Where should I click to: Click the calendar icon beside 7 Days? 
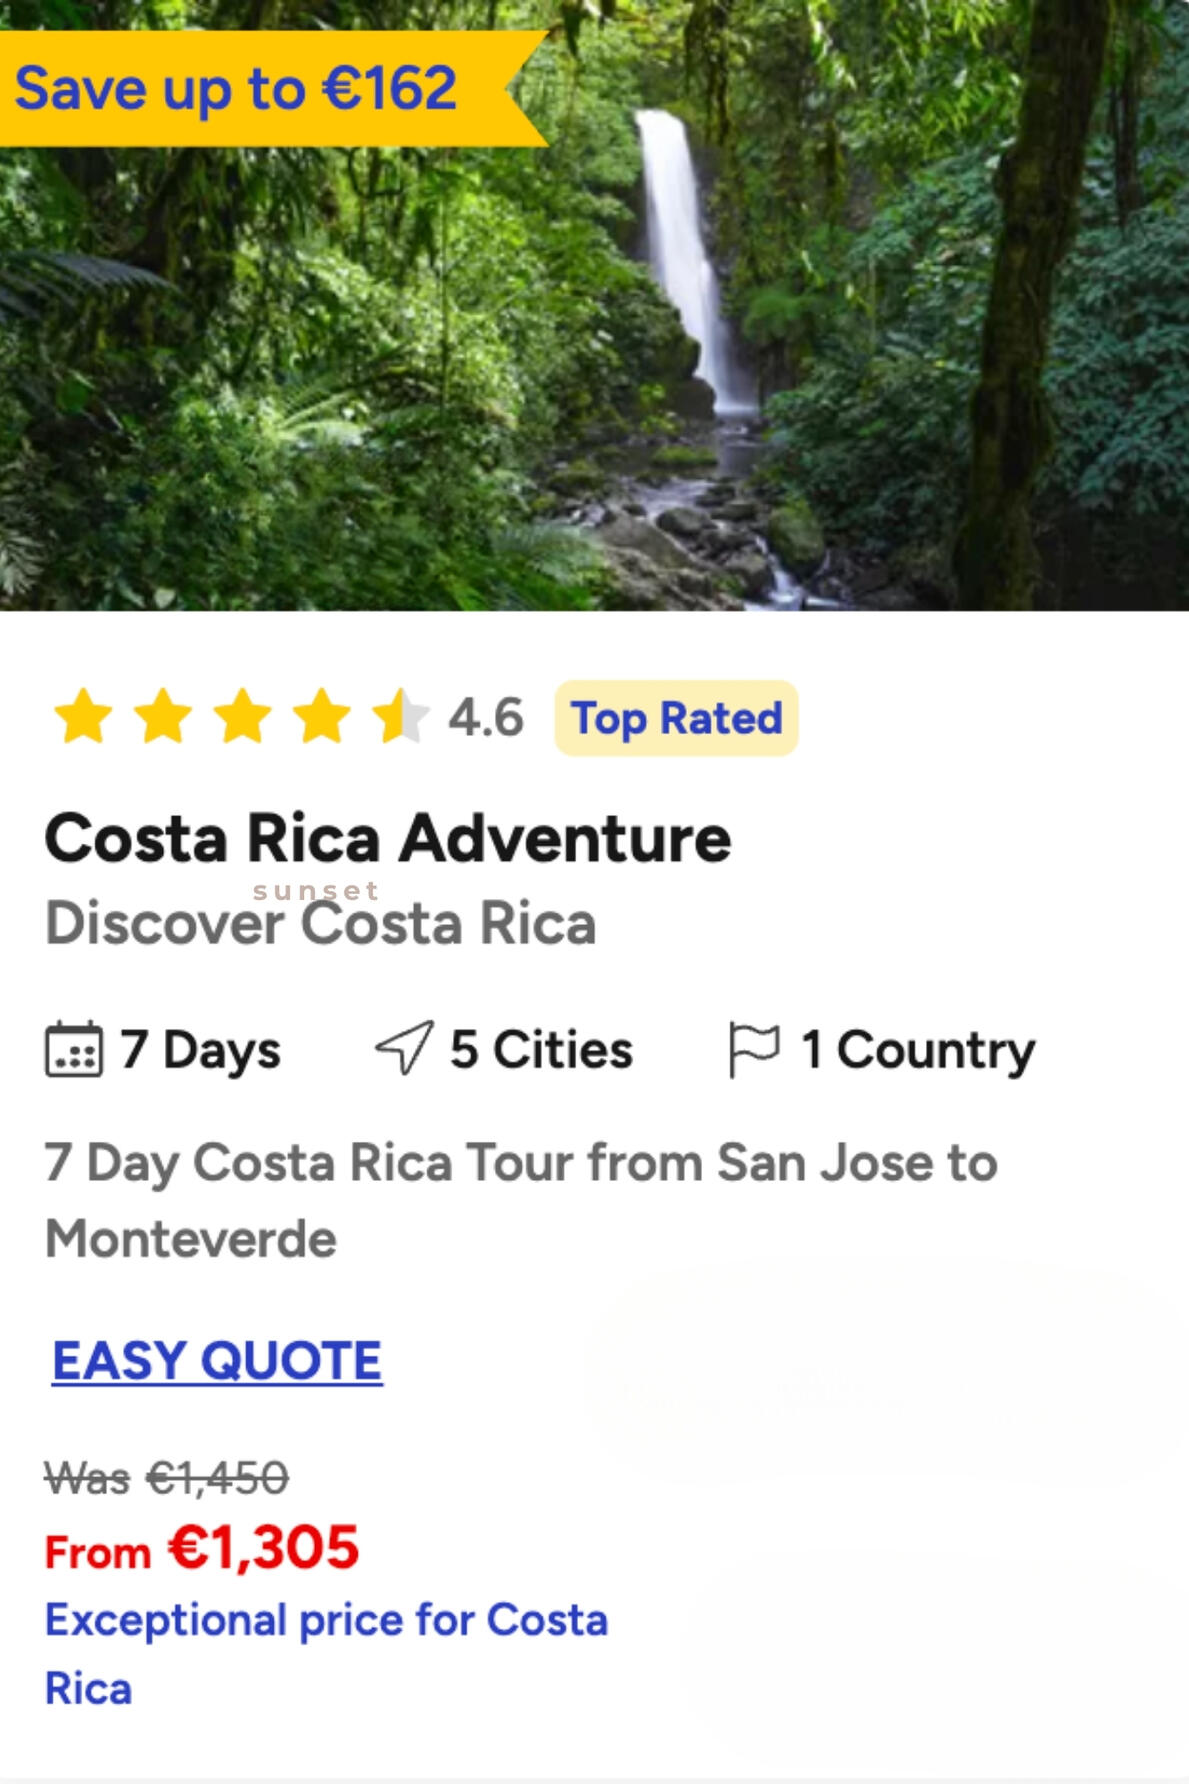tap(74, 1049)
